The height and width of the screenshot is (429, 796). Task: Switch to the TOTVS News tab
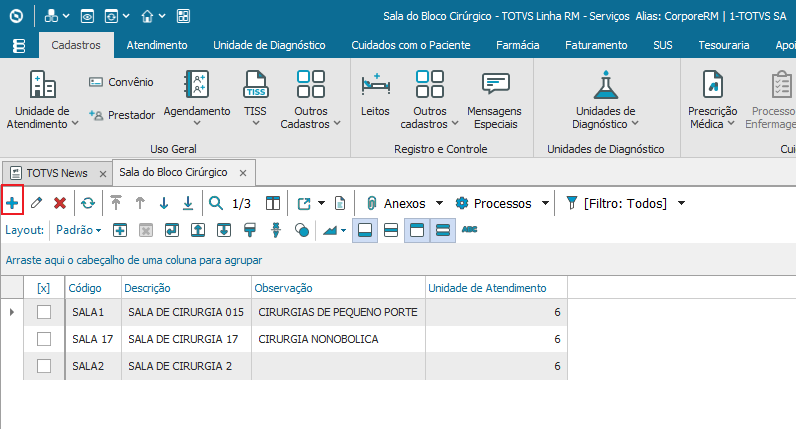(56, 173)
